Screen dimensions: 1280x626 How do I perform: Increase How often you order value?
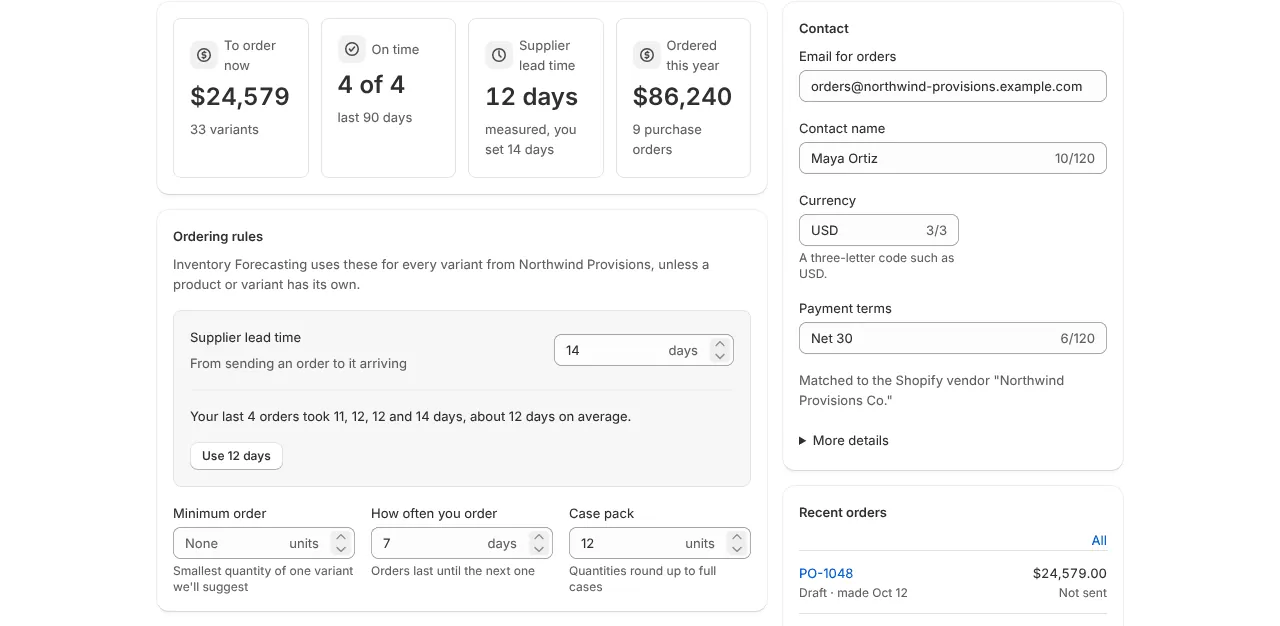[x=539, y=537]
